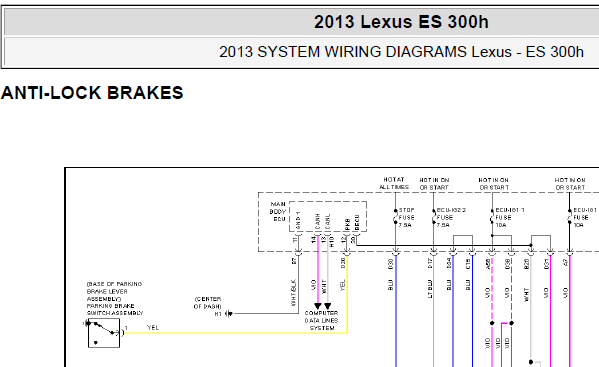Click the horizontal 'YEL' label by the switch
599x367 pixels.
click(153, 328)
